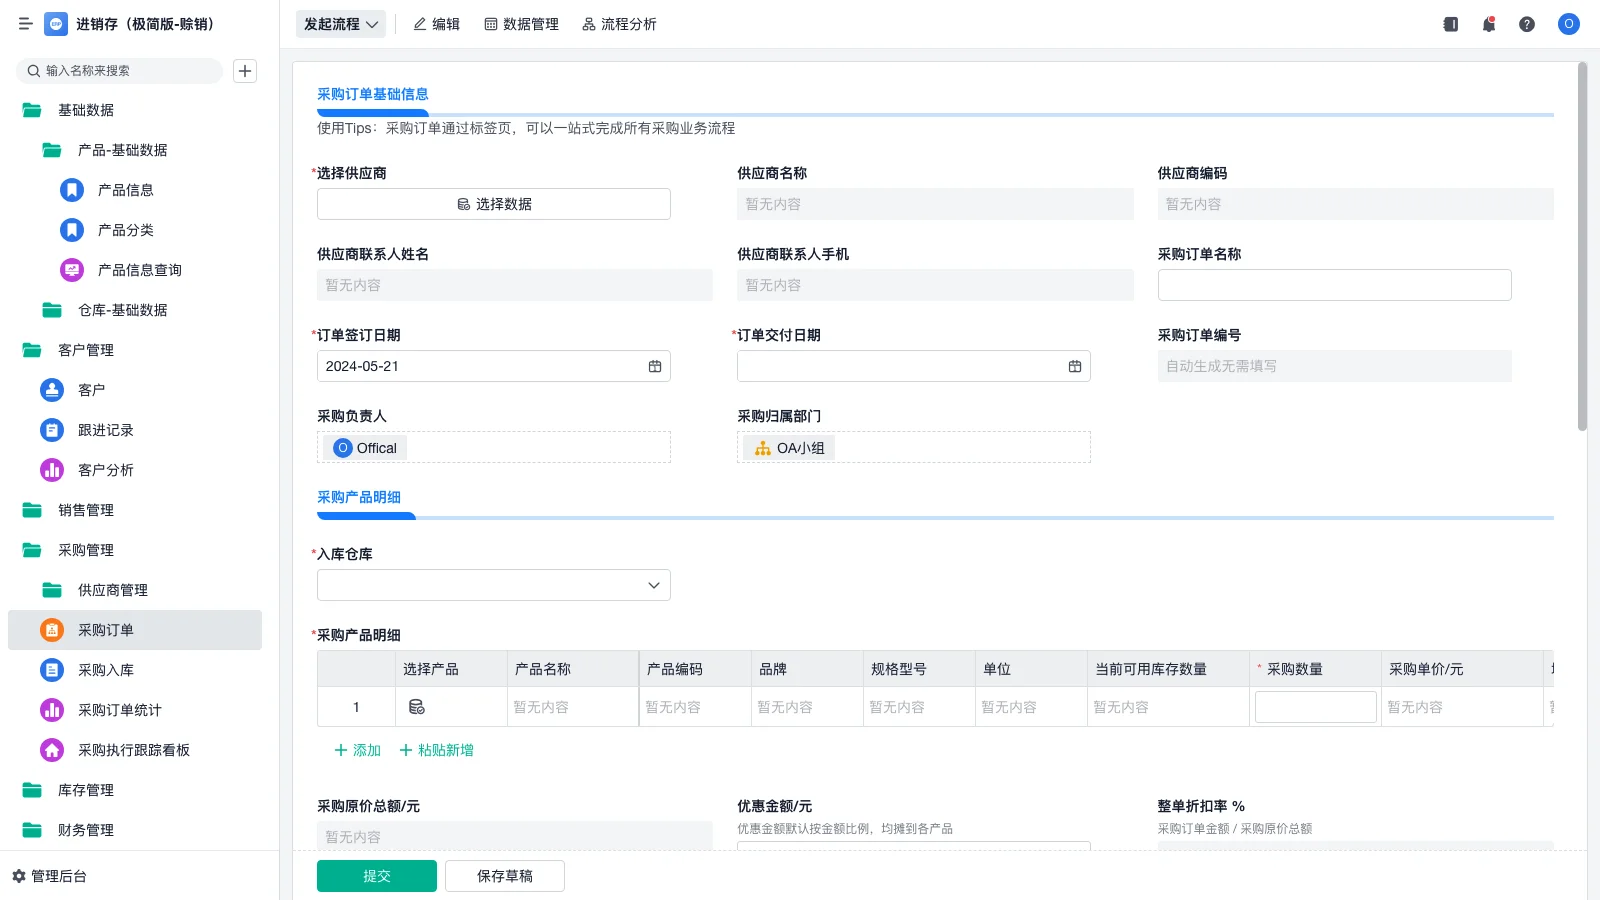Open the 产品分类 form icon
Screen dimensions: 1600x900
point(72,230)
